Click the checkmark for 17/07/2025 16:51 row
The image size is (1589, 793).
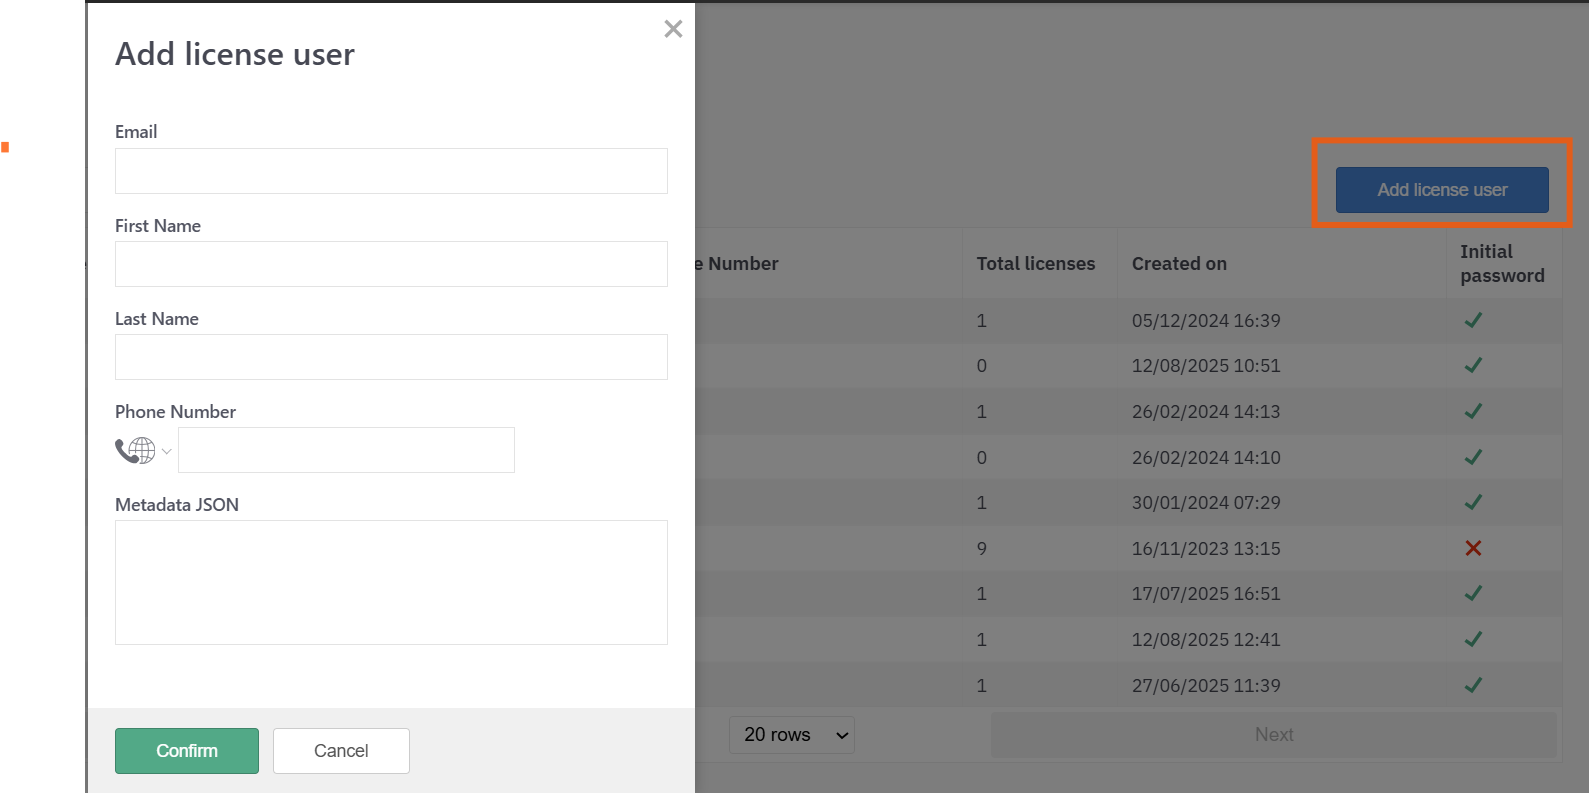coord(1473,593)
